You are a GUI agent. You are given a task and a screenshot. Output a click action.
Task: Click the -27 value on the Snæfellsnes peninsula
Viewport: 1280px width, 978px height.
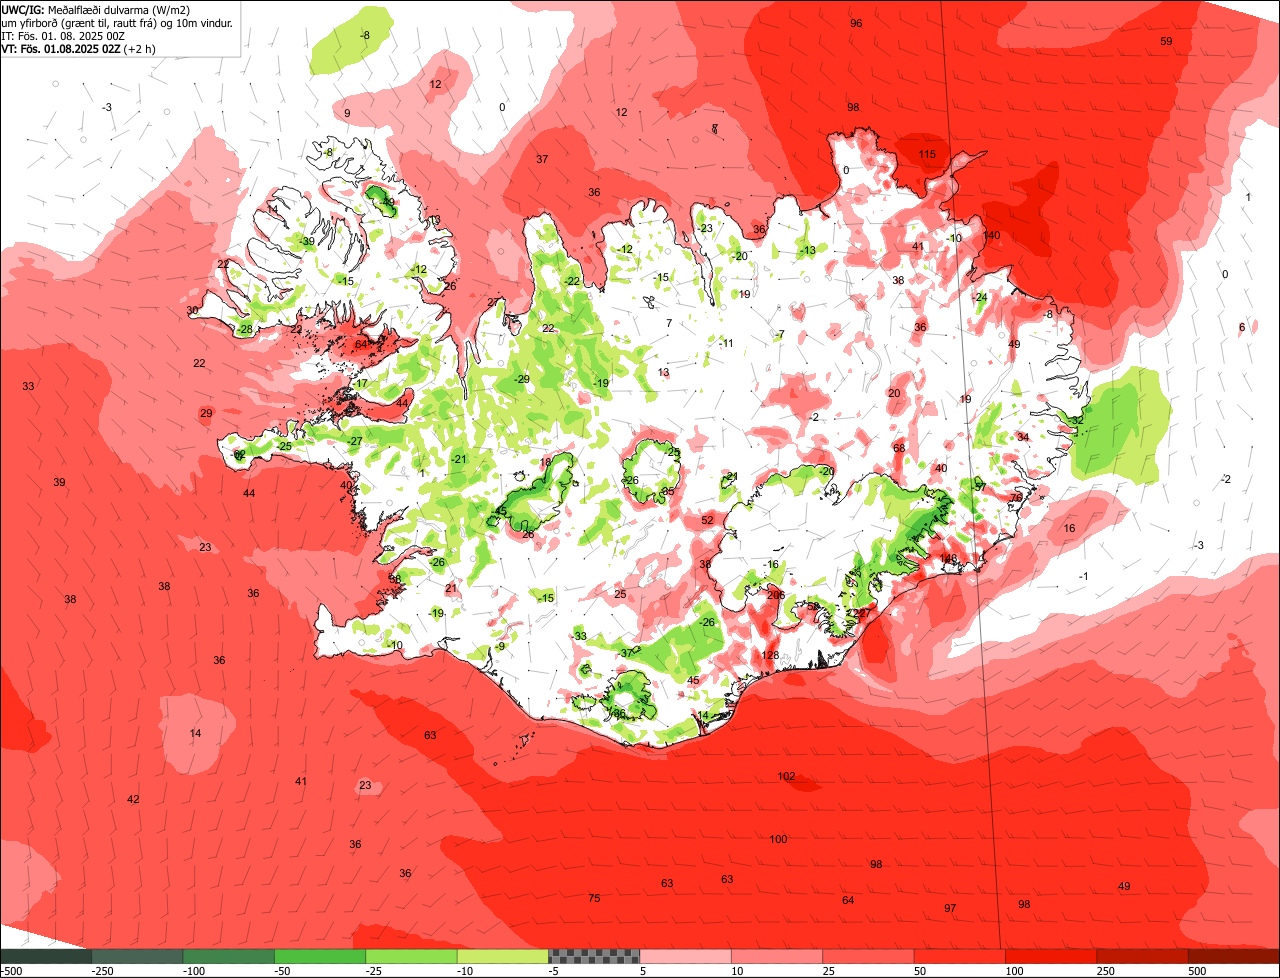[355, 441]
